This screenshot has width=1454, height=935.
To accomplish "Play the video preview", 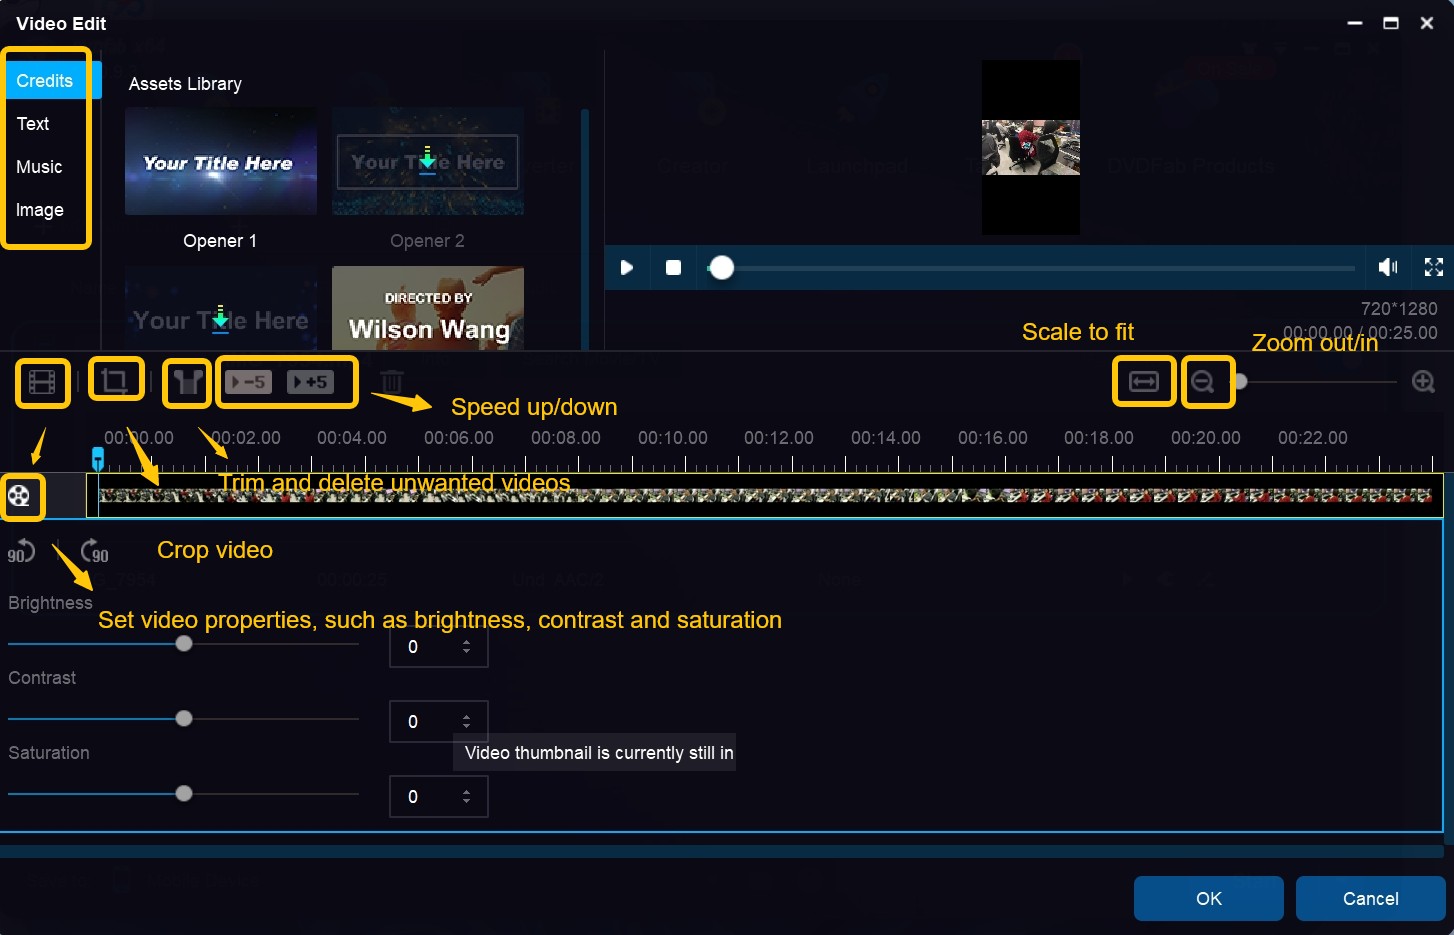I will 627,268.
